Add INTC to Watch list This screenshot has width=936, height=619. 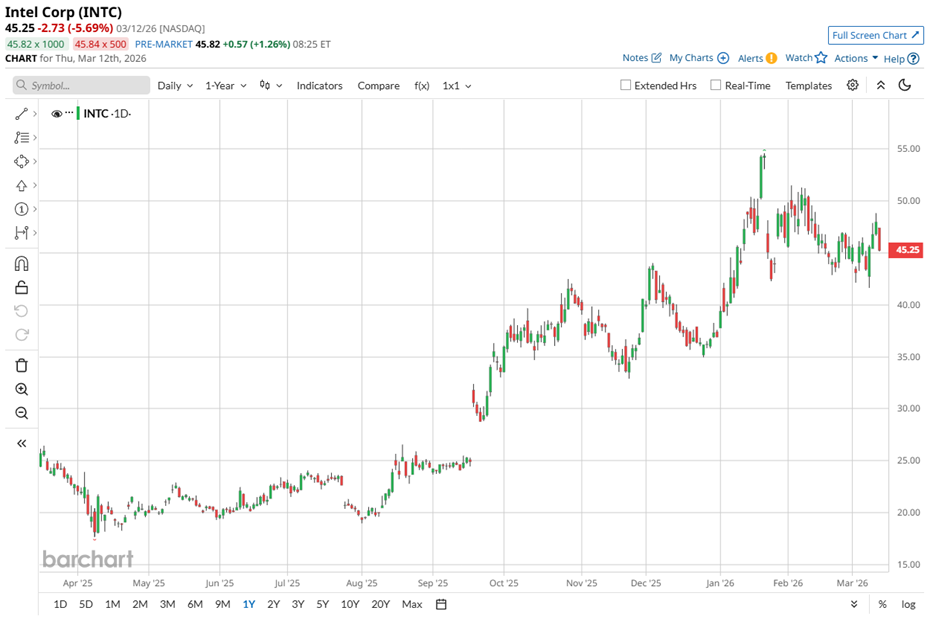(806, 58)
